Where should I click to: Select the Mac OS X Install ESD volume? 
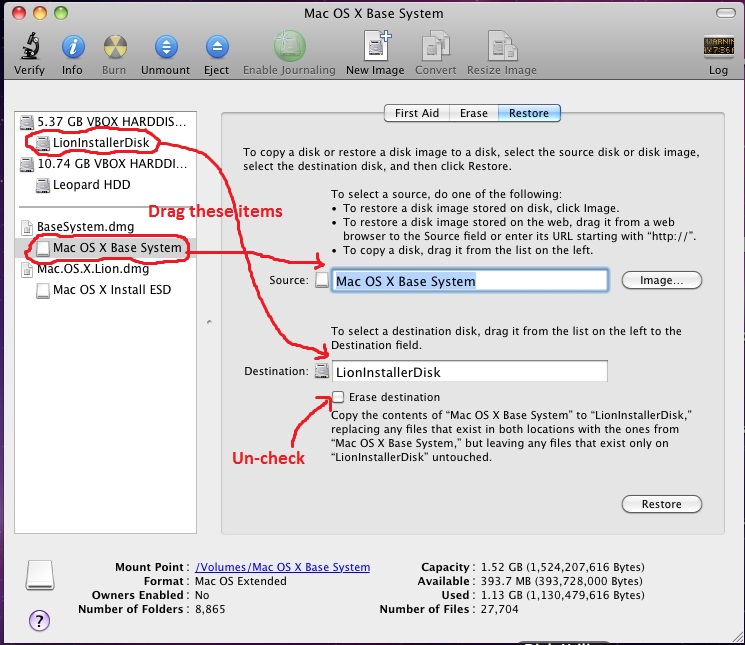tap(112, 290)
